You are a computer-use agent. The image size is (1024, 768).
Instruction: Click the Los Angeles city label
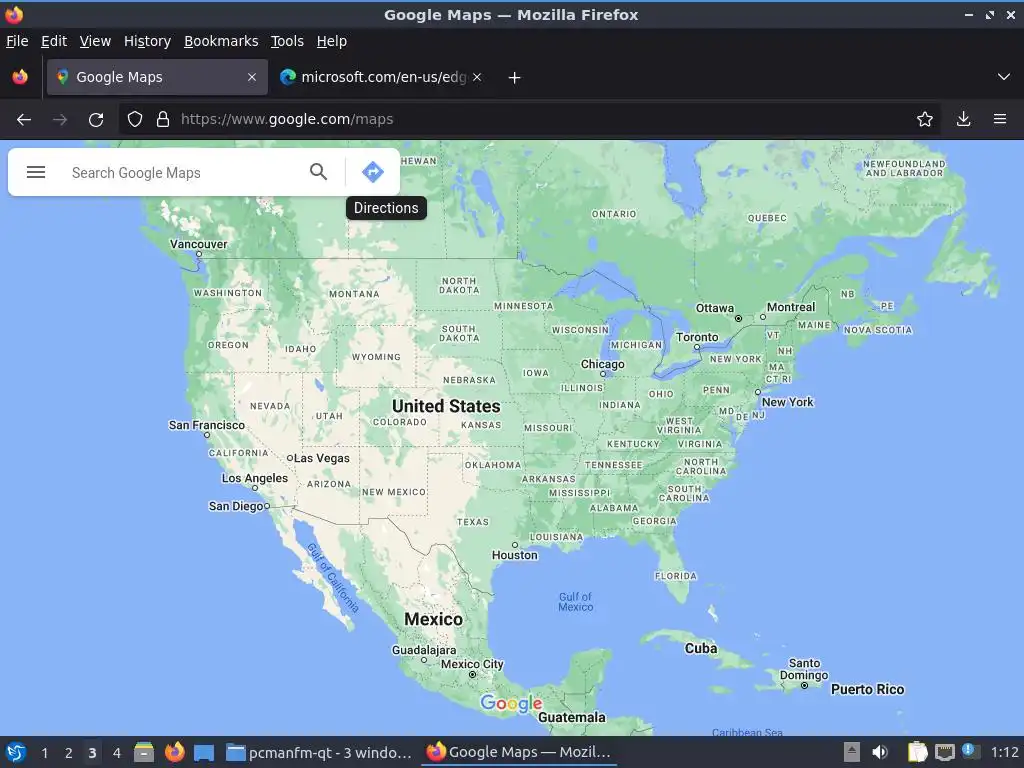click(x=255, y=478)
